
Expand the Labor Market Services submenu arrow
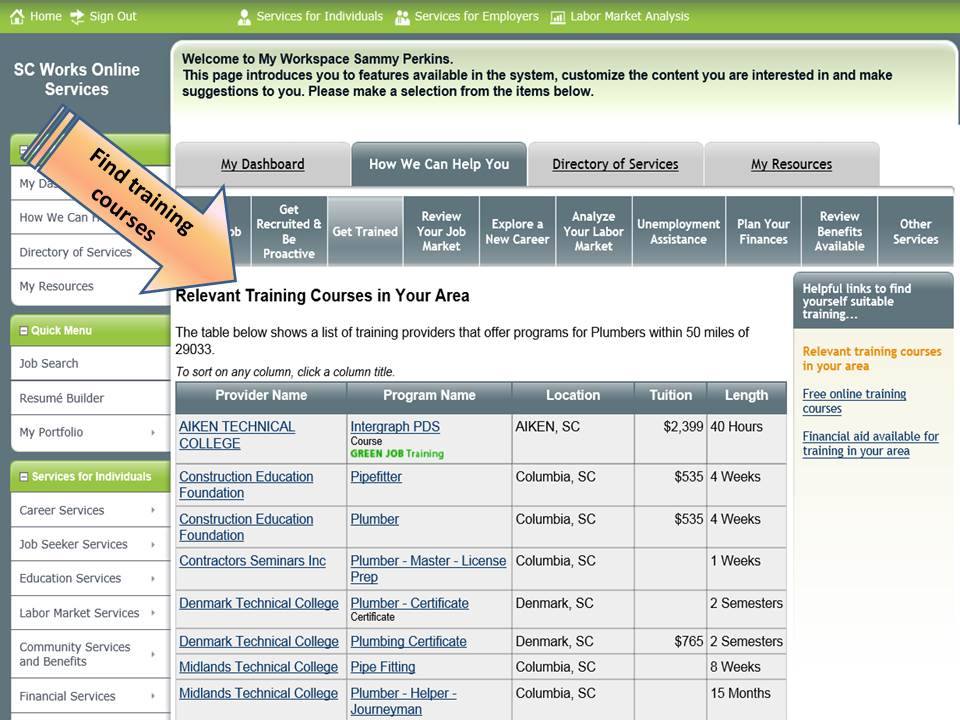(153, 613)
